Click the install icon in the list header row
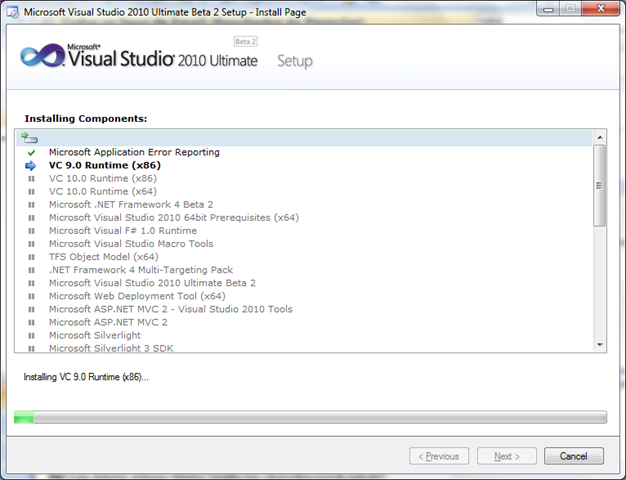This screenshot has height=480, width=626. [30, 138]
